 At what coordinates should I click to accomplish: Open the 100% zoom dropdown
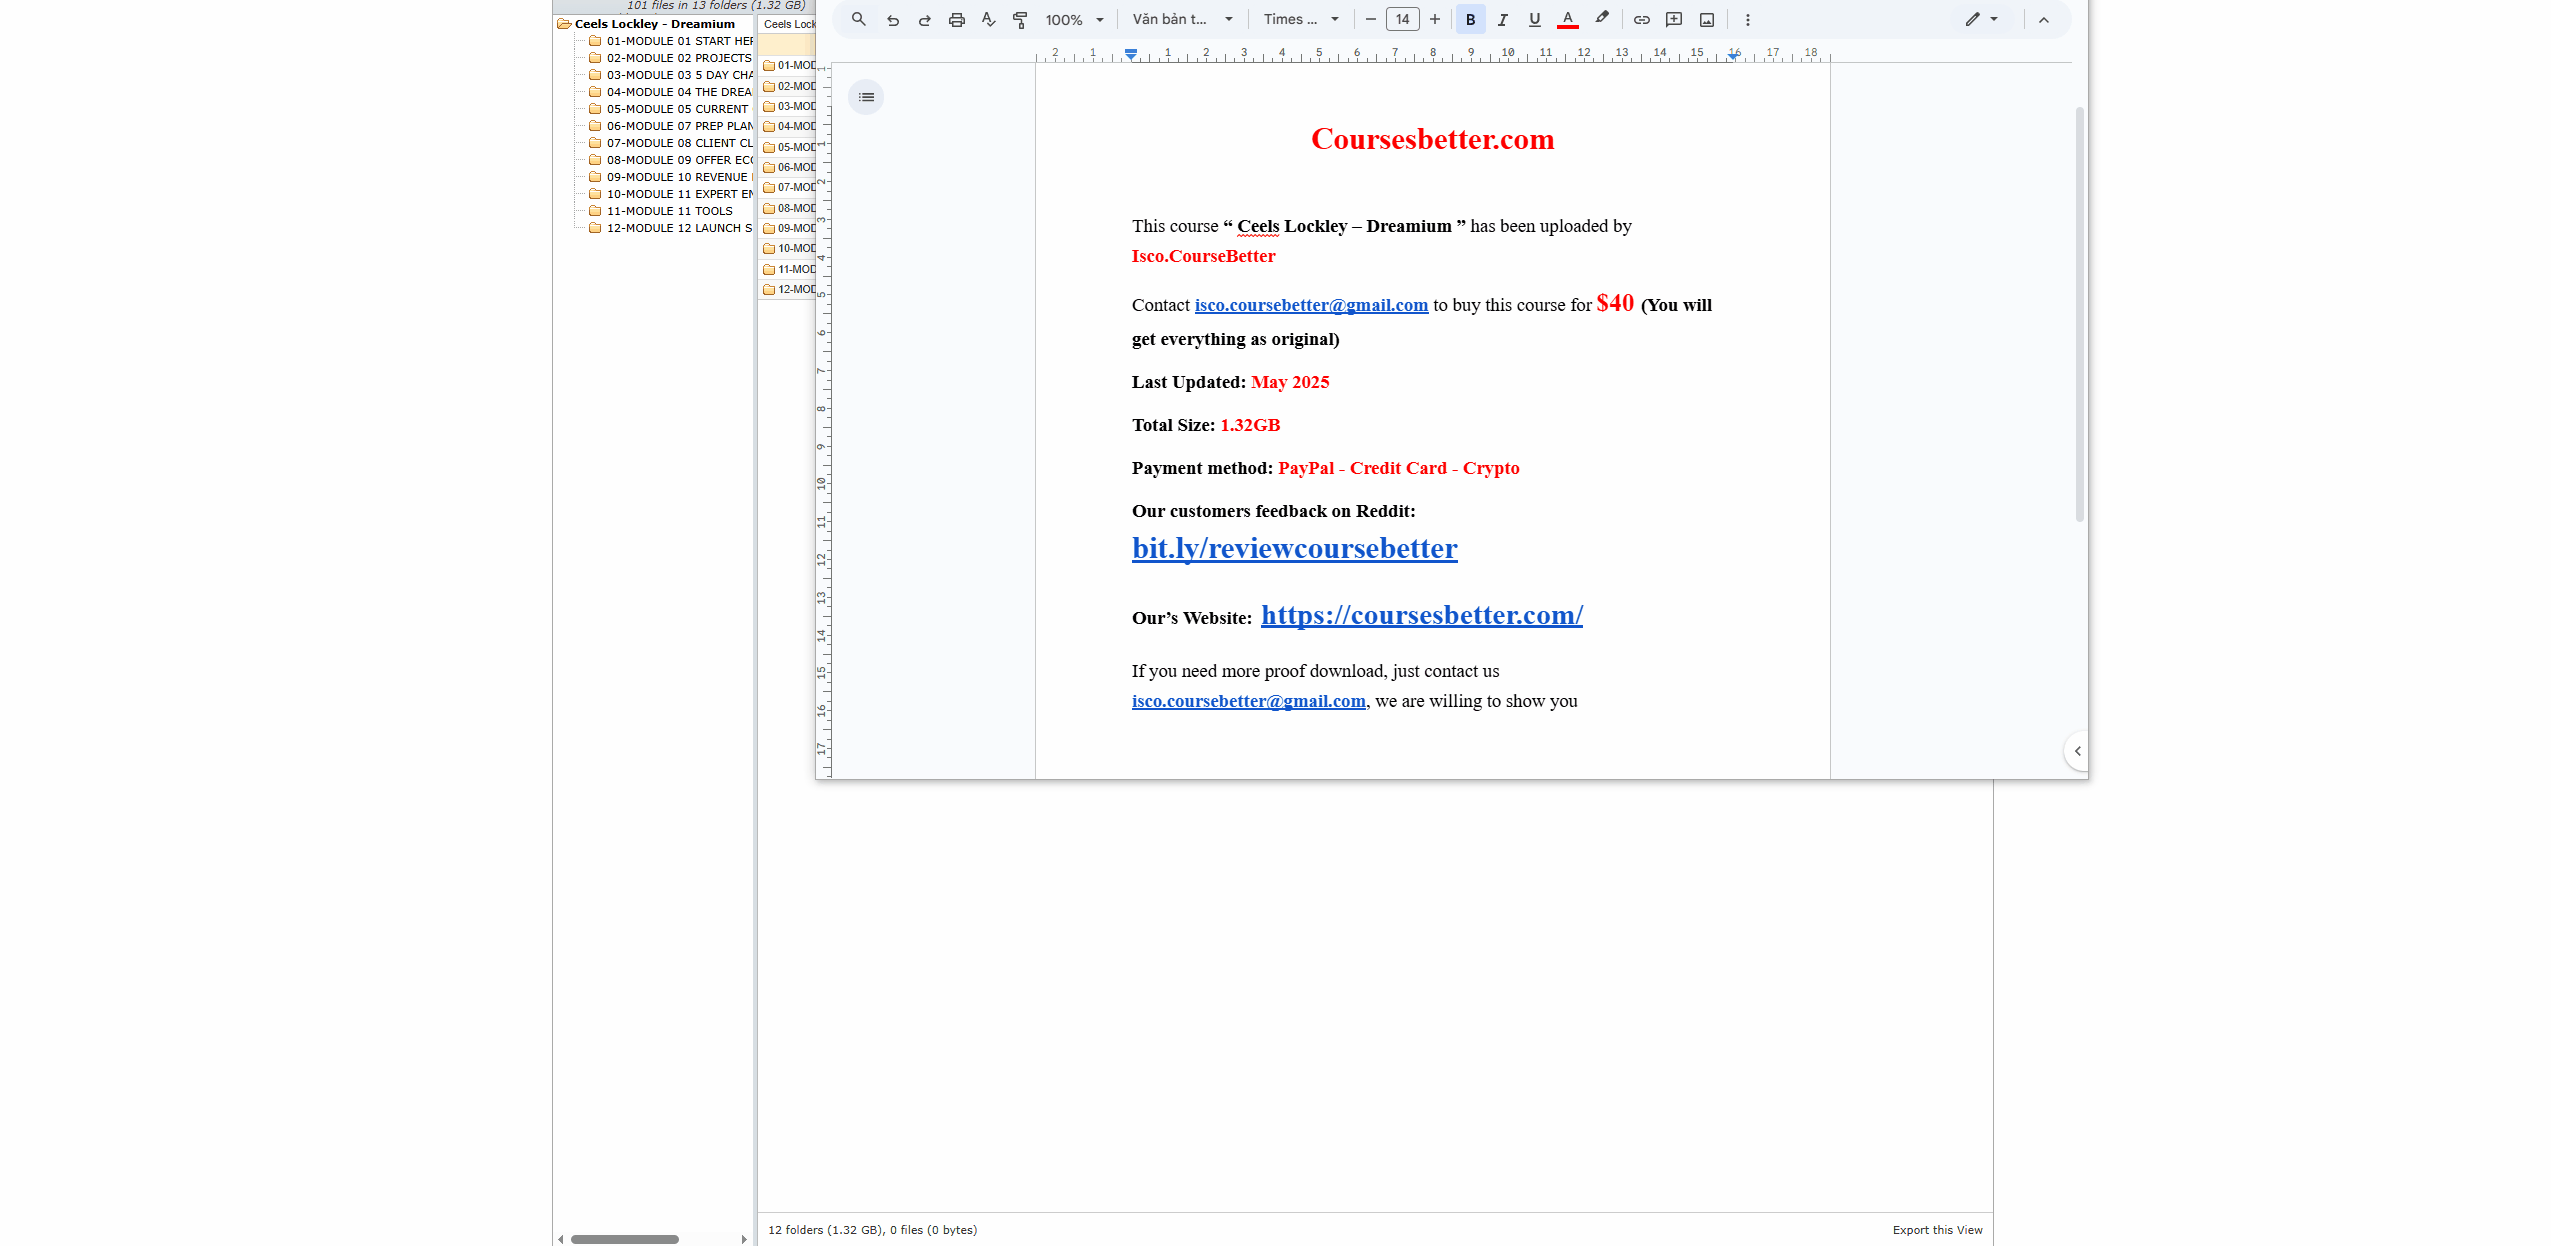pyautogui.click(x=1074, y=19)
